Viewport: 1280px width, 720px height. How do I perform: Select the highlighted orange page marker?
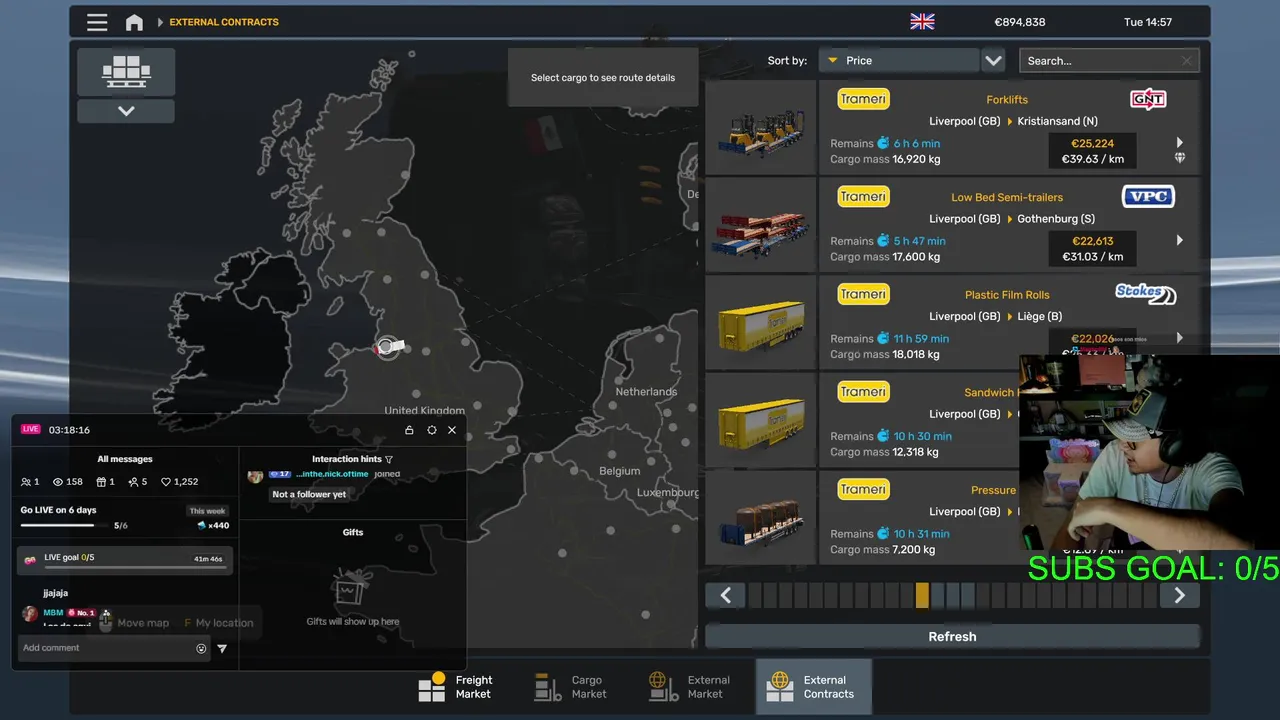[x=922, y=596]
